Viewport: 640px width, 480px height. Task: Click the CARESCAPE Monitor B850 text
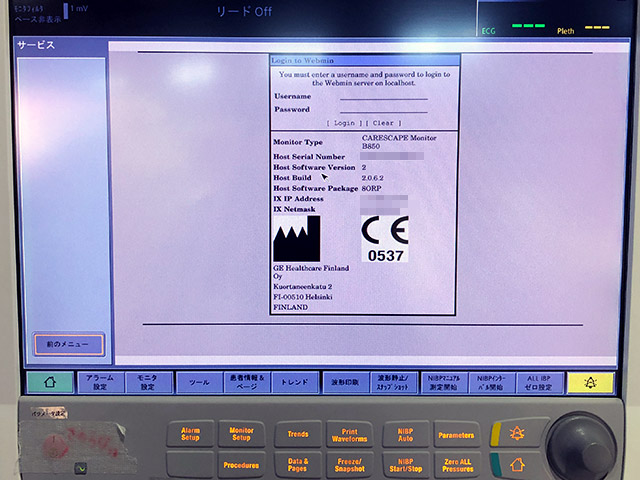point(399,142)
